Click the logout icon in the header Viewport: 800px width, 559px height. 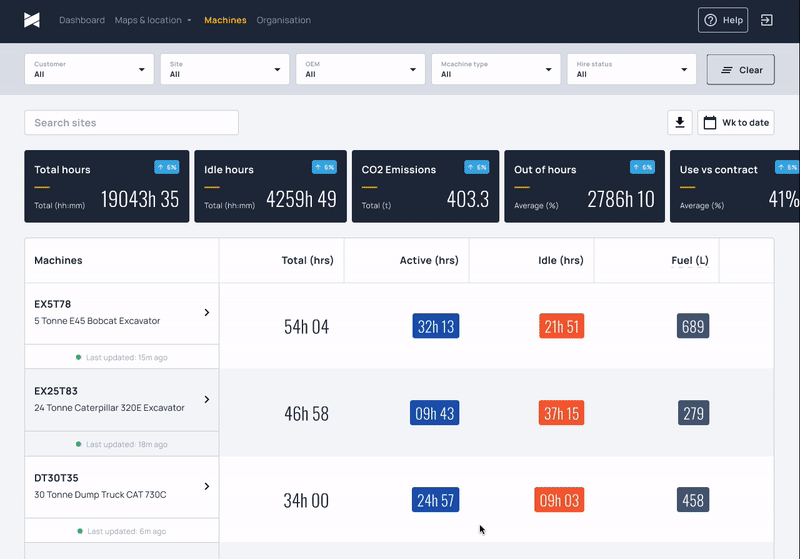click(766, 20)
